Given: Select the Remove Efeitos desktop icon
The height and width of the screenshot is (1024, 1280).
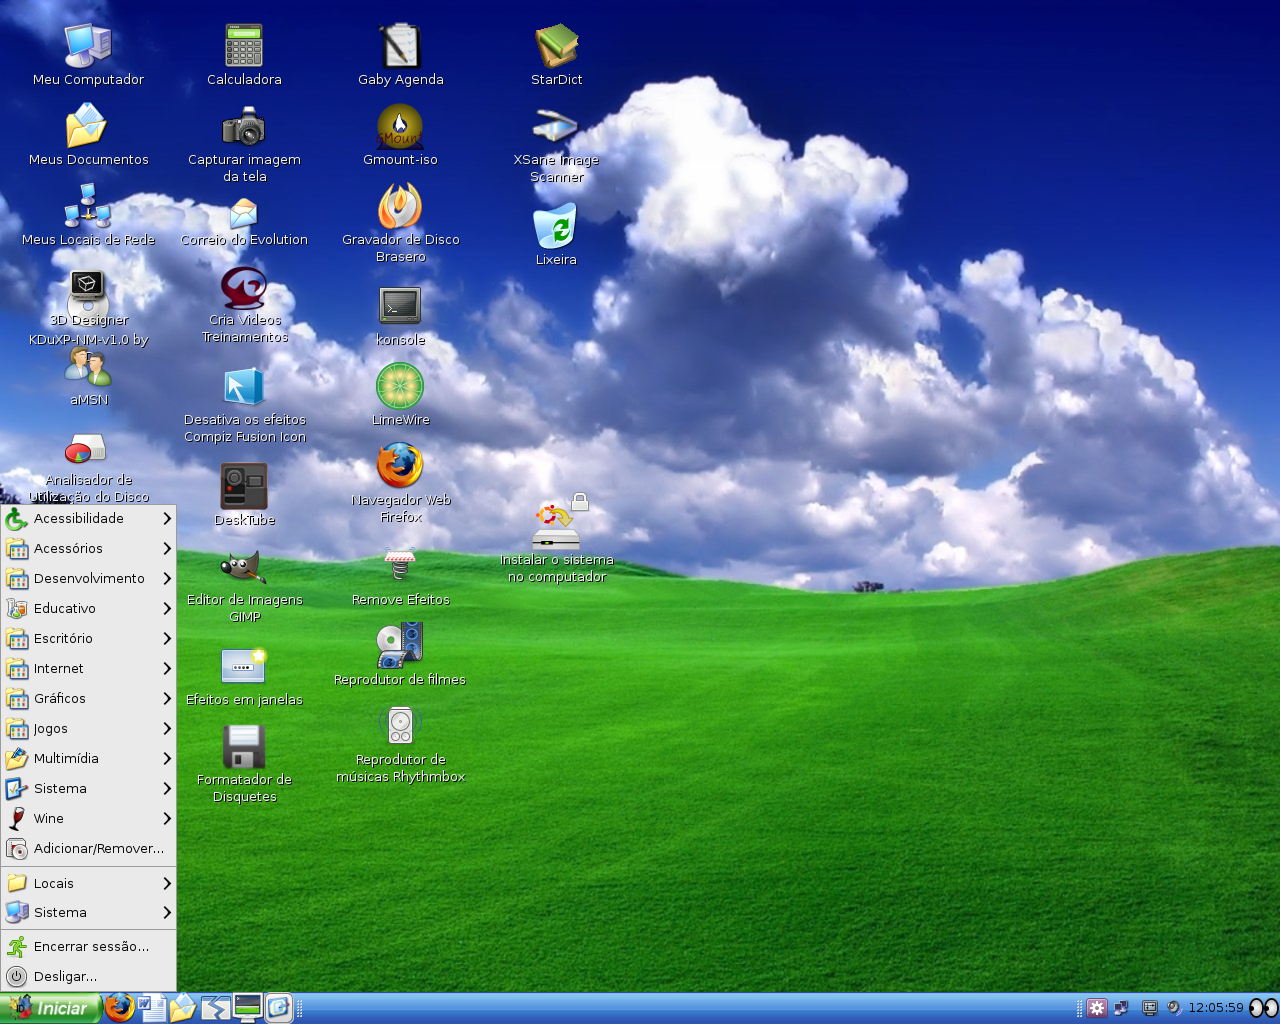Looking at the screenshot, I should click(x=400, y=566).
